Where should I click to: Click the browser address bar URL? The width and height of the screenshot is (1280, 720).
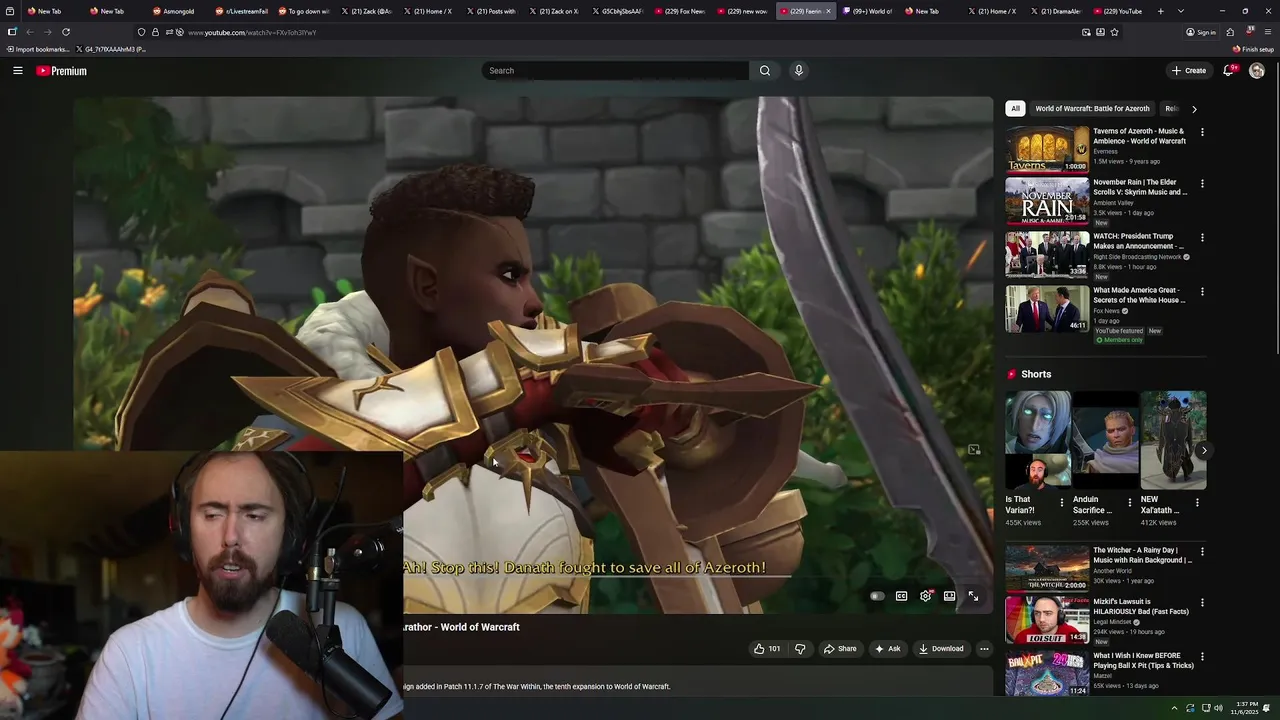click(252, 32)
